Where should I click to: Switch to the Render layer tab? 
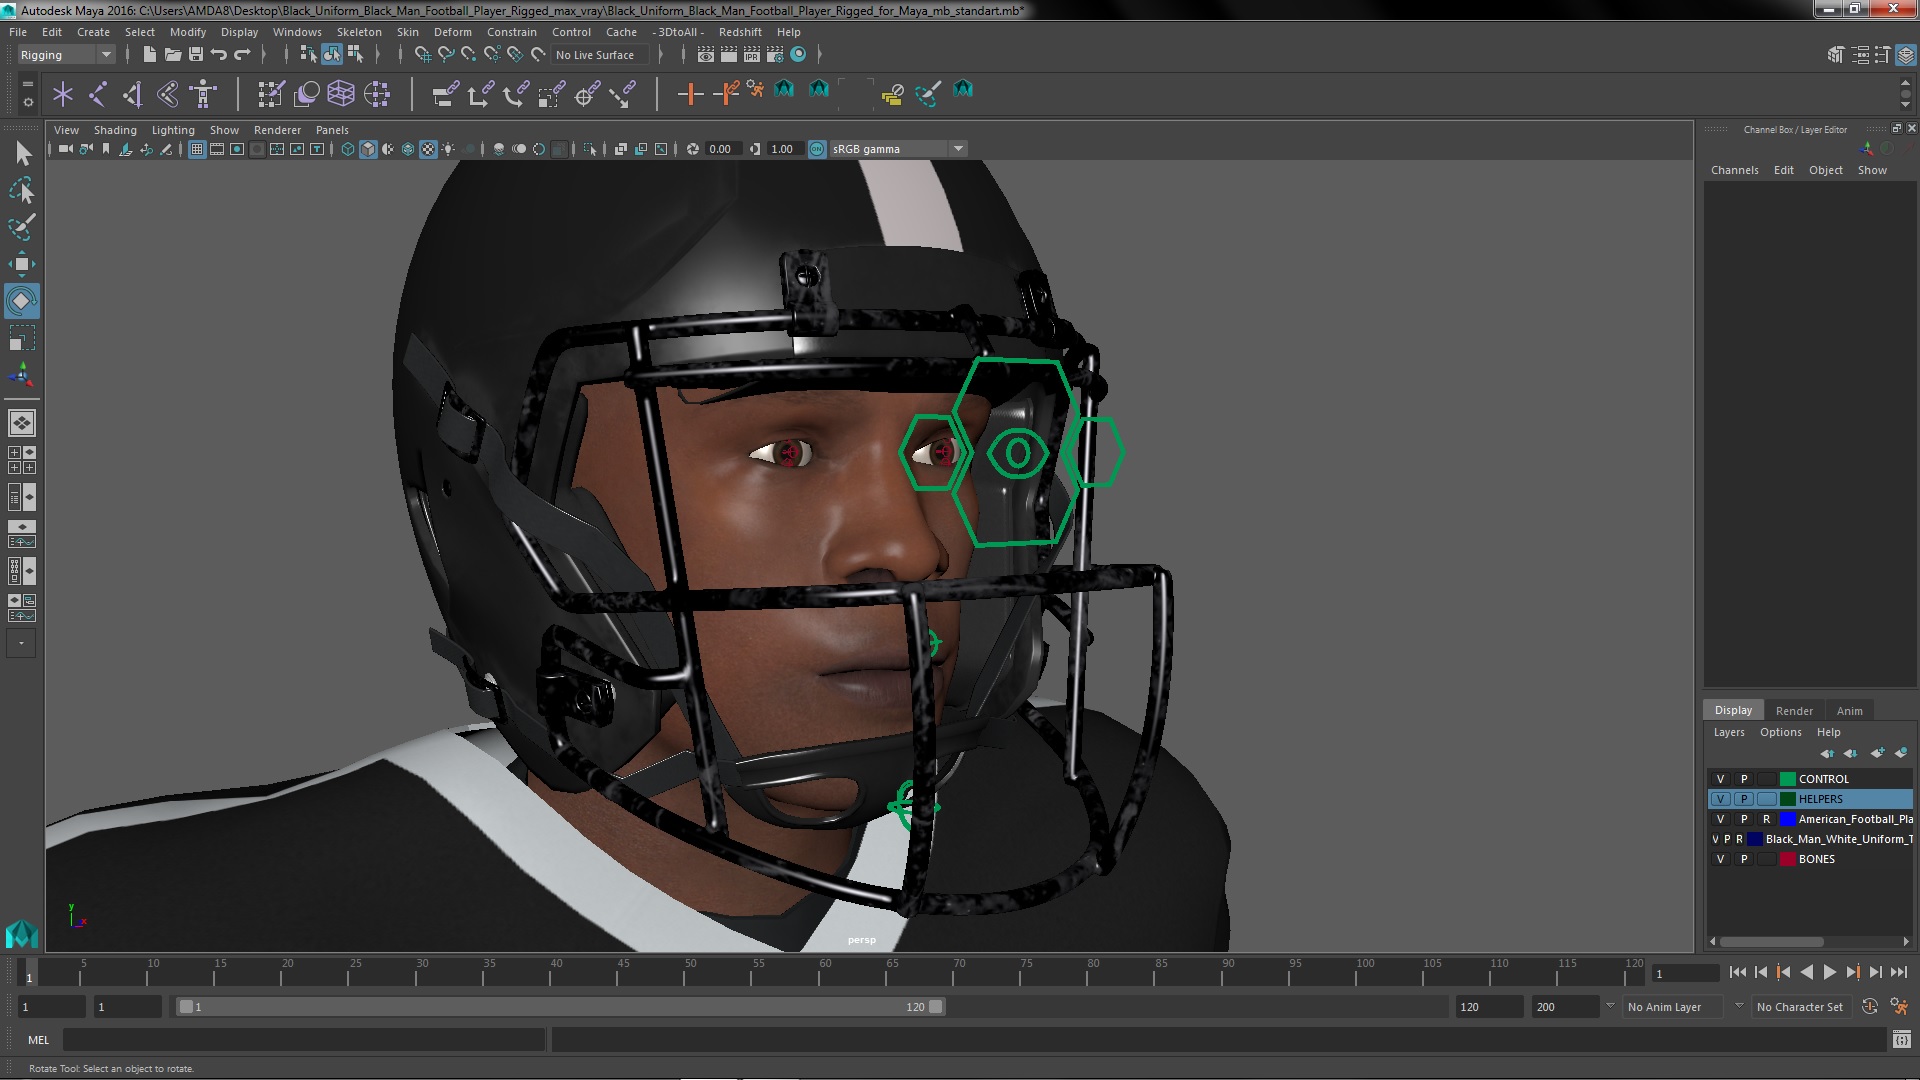pyautogui.click(x=1794, y=711)
